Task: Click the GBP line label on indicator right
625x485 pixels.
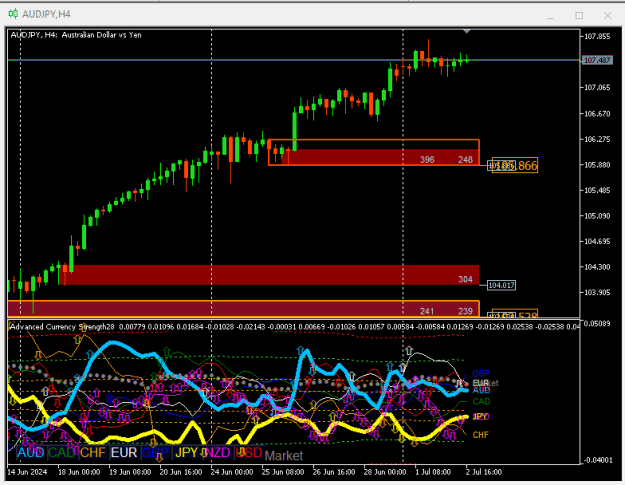Action: click(x=481, y=373)
